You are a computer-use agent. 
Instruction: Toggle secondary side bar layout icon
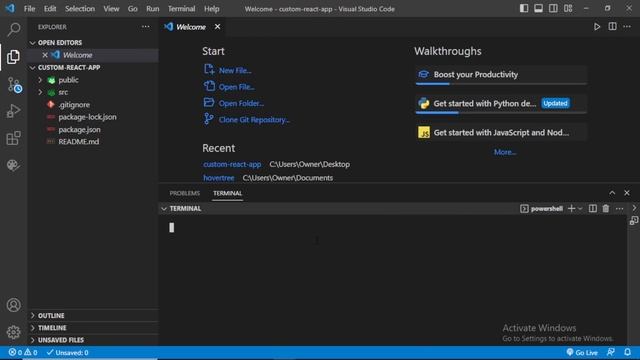[x=553, y=9]
